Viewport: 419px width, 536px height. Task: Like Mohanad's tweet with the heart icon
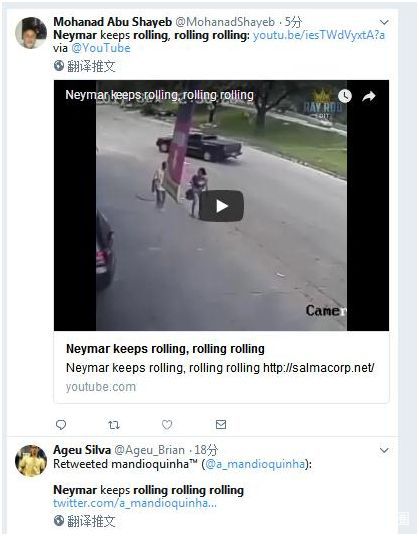coord(167,425)
